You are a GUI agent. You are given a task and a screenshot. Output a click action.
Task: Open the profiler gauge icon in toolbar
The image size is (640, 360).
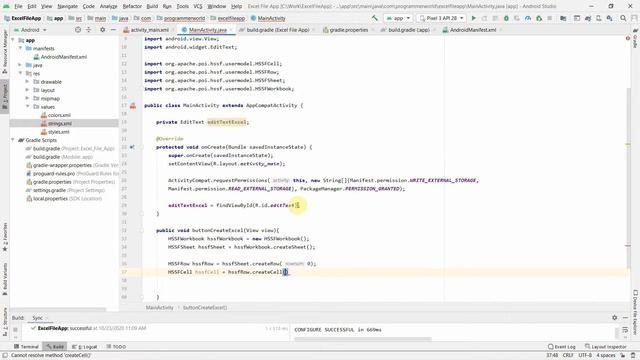click(528, 18)
